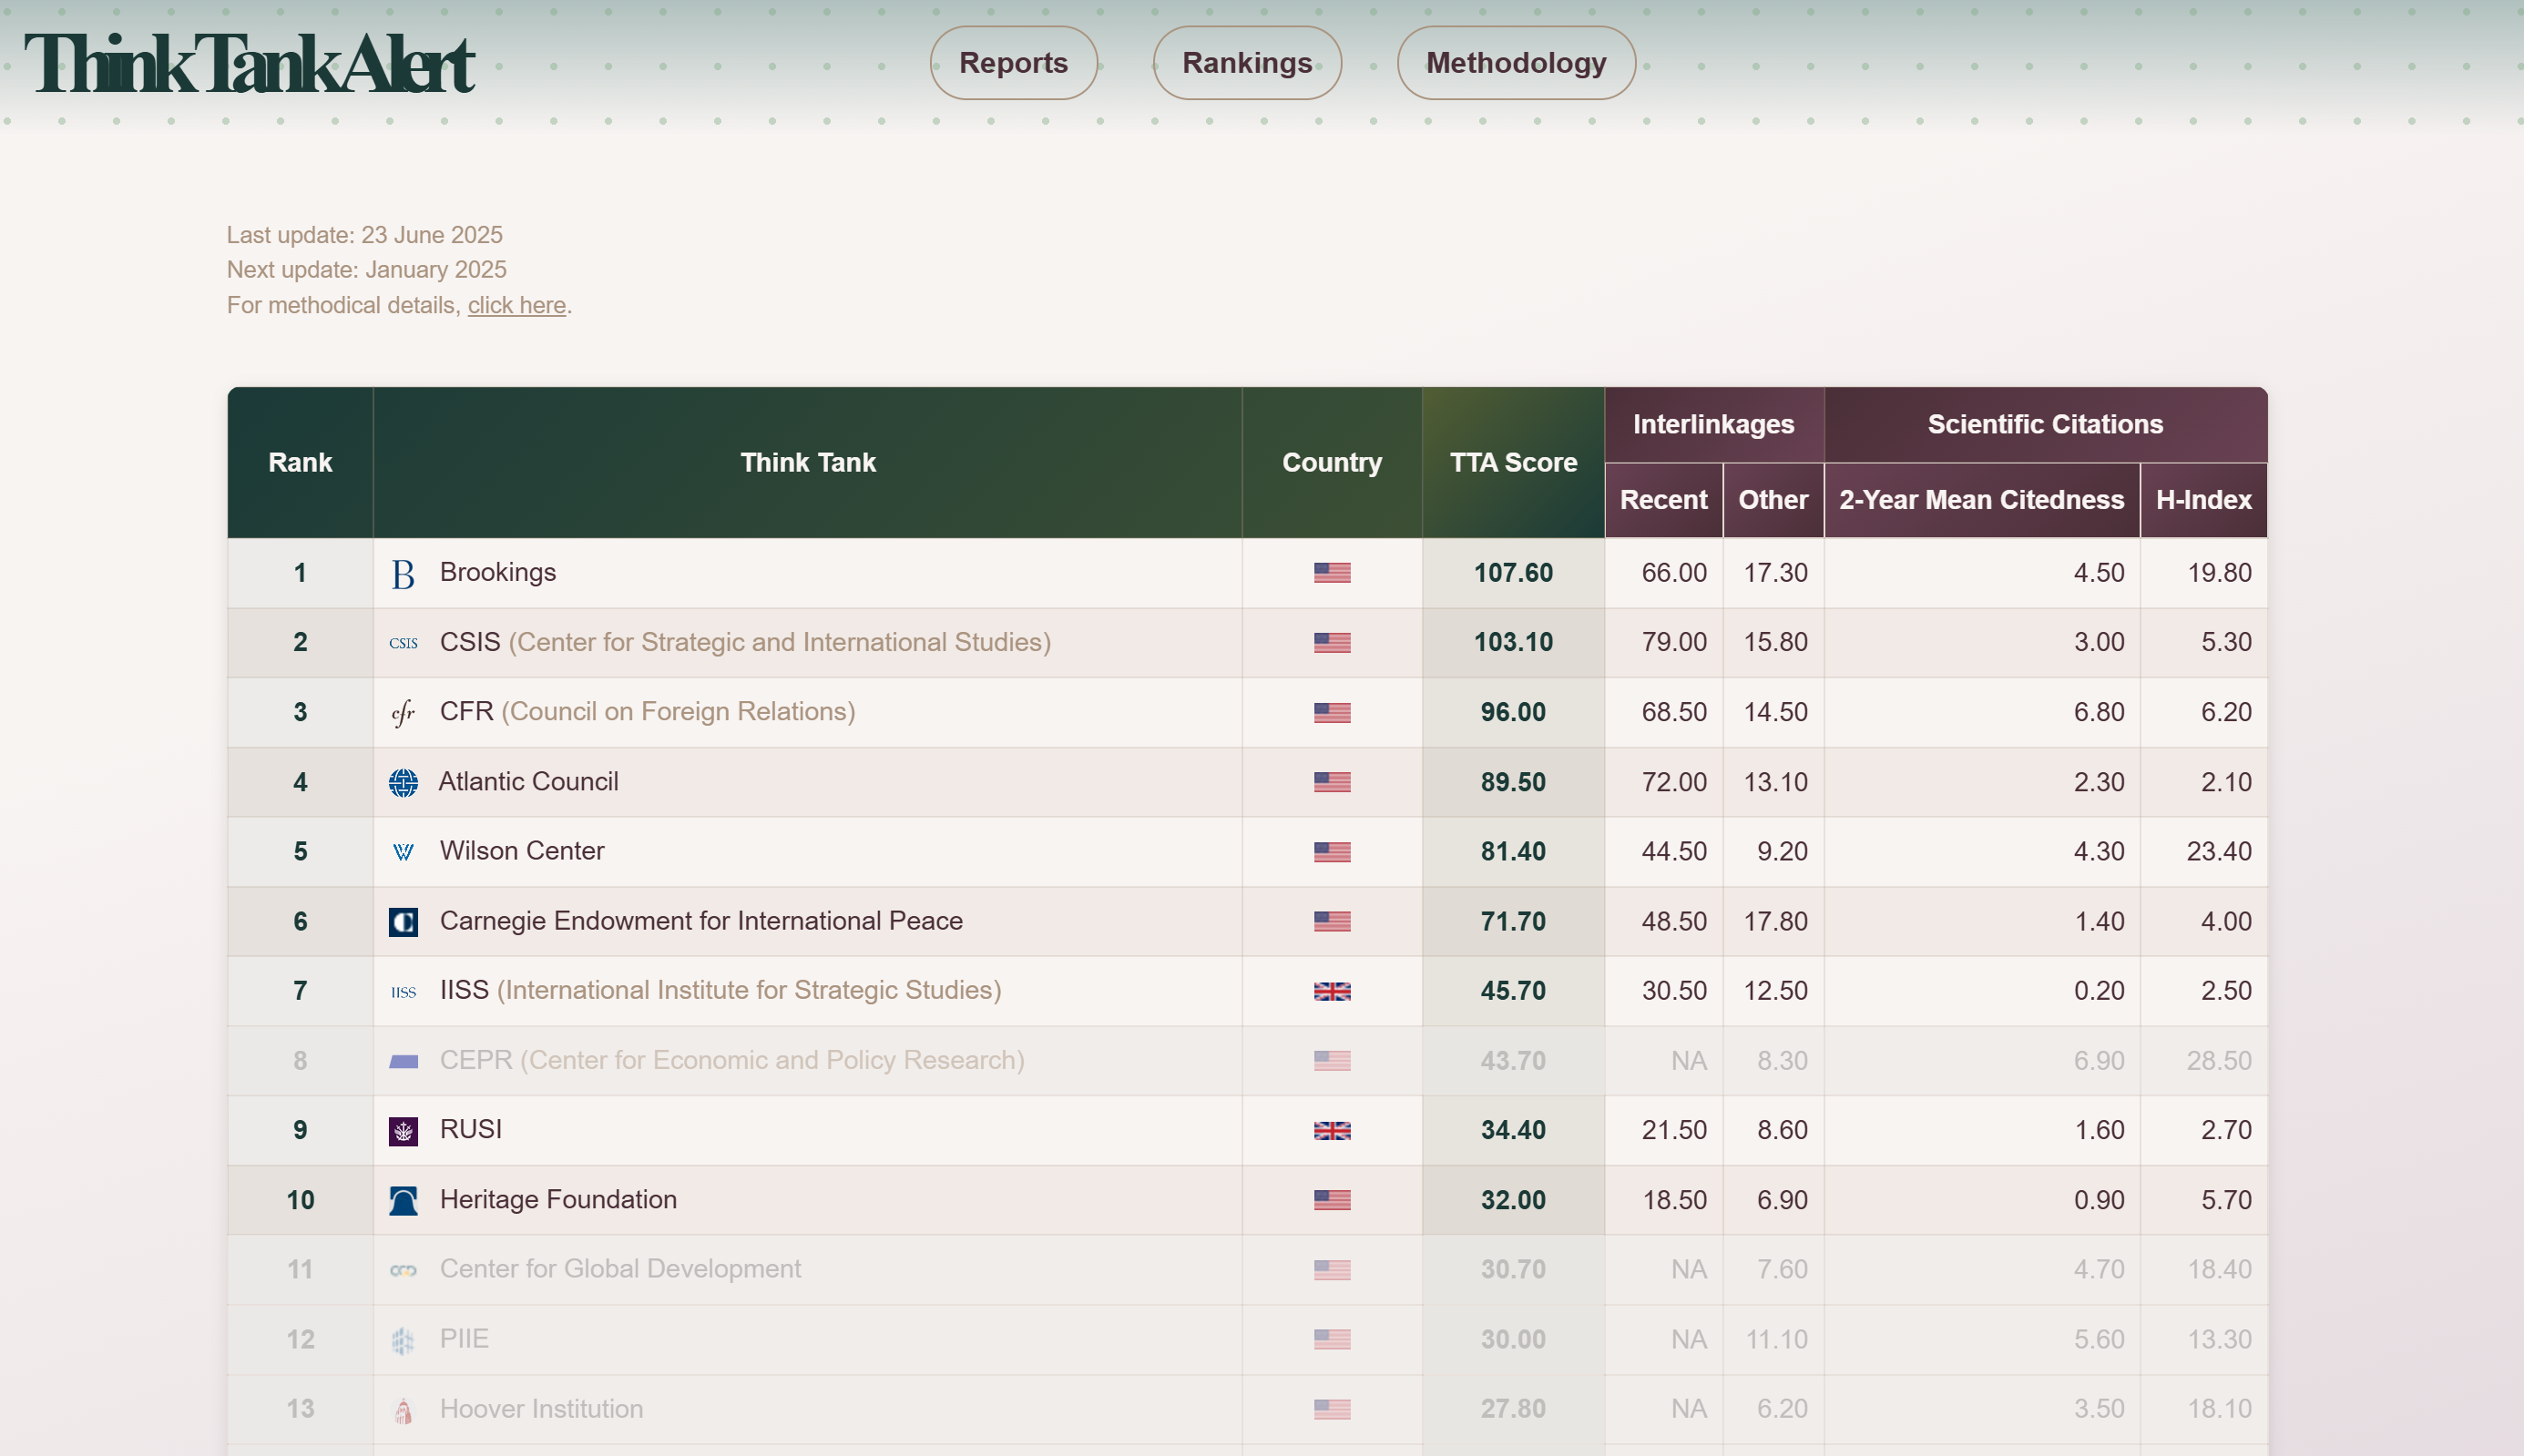The height and width of the screenshot is (1456, 2524).
Task: Sort by the Recent interlinkages column
Action: [x=1663, y=500]
